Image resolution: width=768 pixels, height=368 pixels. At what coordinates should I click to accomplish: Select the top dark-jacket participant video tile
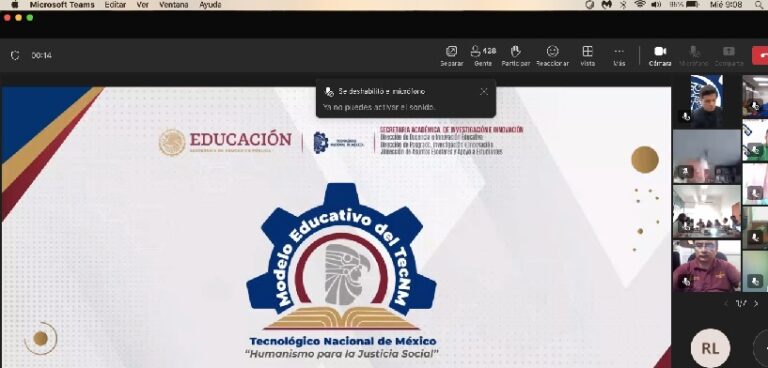707,101
